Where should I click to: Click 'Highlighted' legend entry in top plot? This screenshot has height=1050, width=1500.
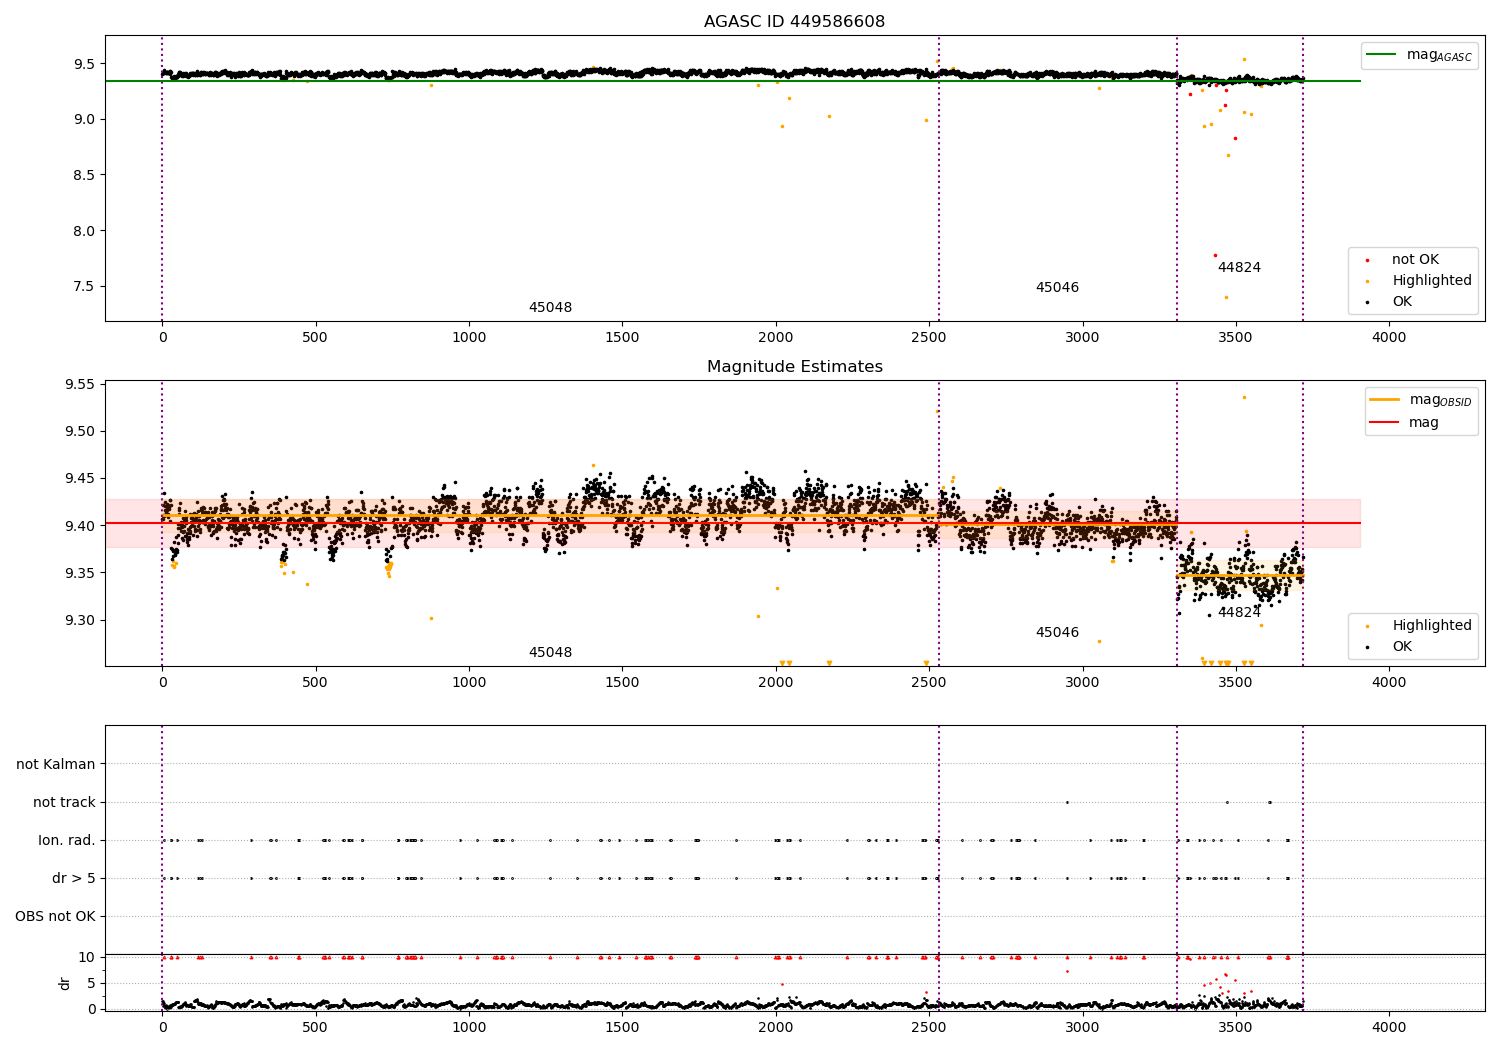coord(1432,281)
